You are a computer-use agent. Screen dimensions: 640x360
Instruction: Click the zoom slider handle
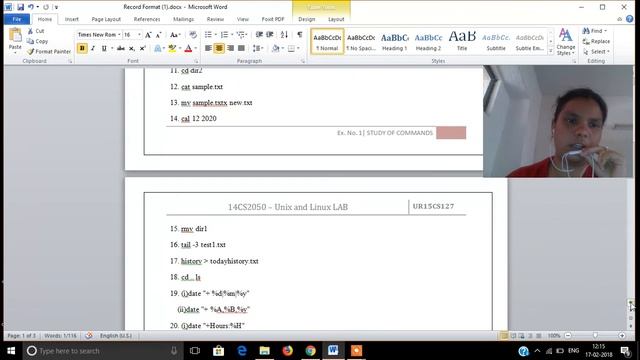596,336
